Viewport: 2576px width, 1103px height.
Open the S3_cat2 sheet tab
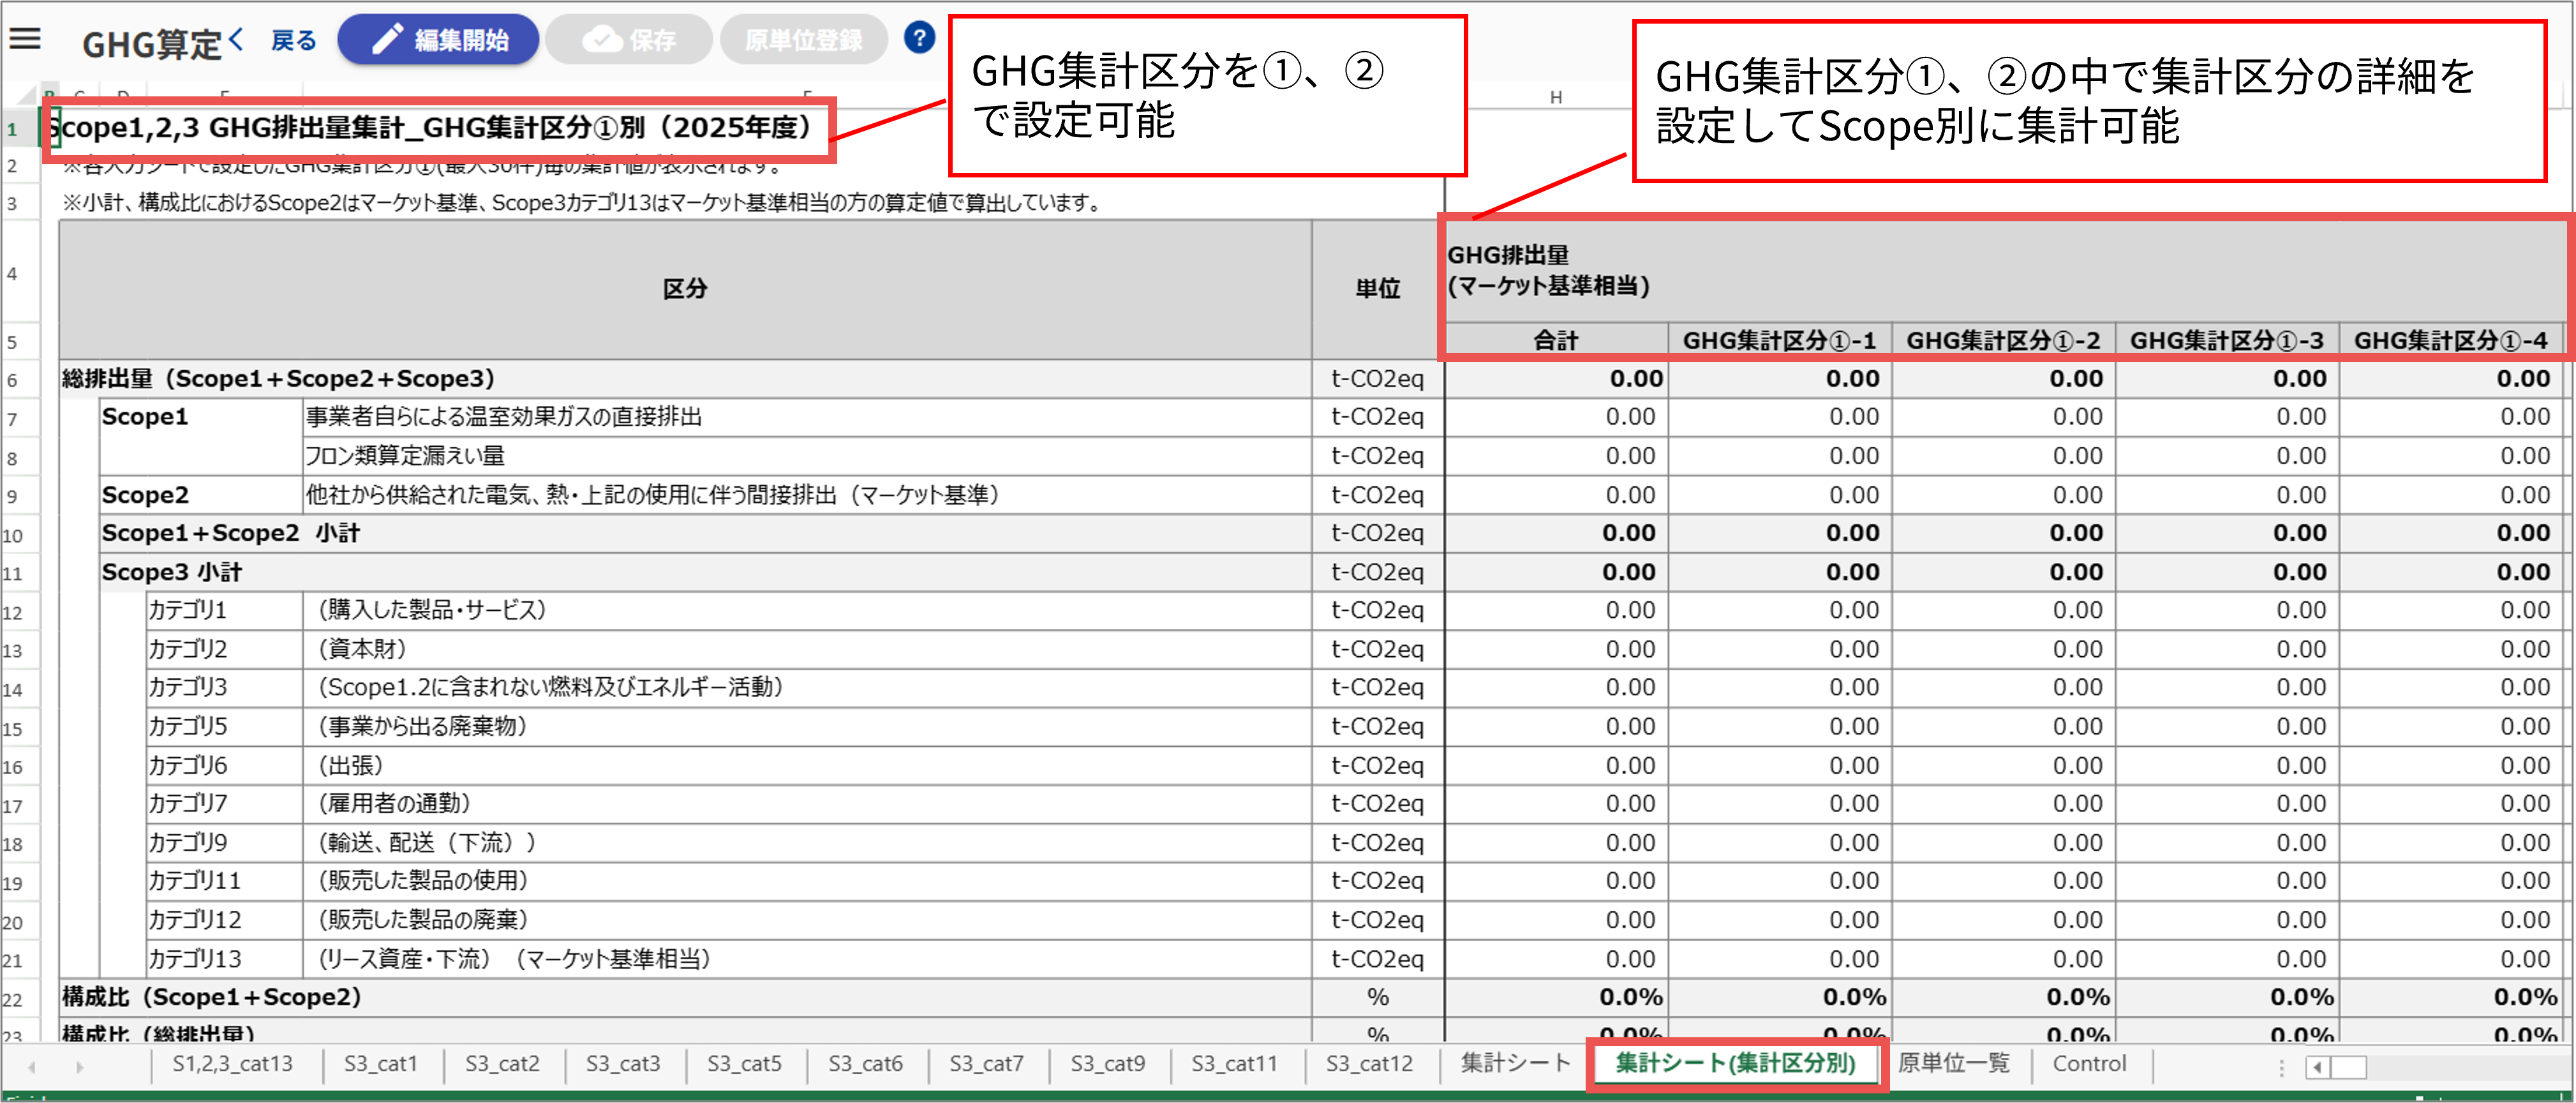502,1064
